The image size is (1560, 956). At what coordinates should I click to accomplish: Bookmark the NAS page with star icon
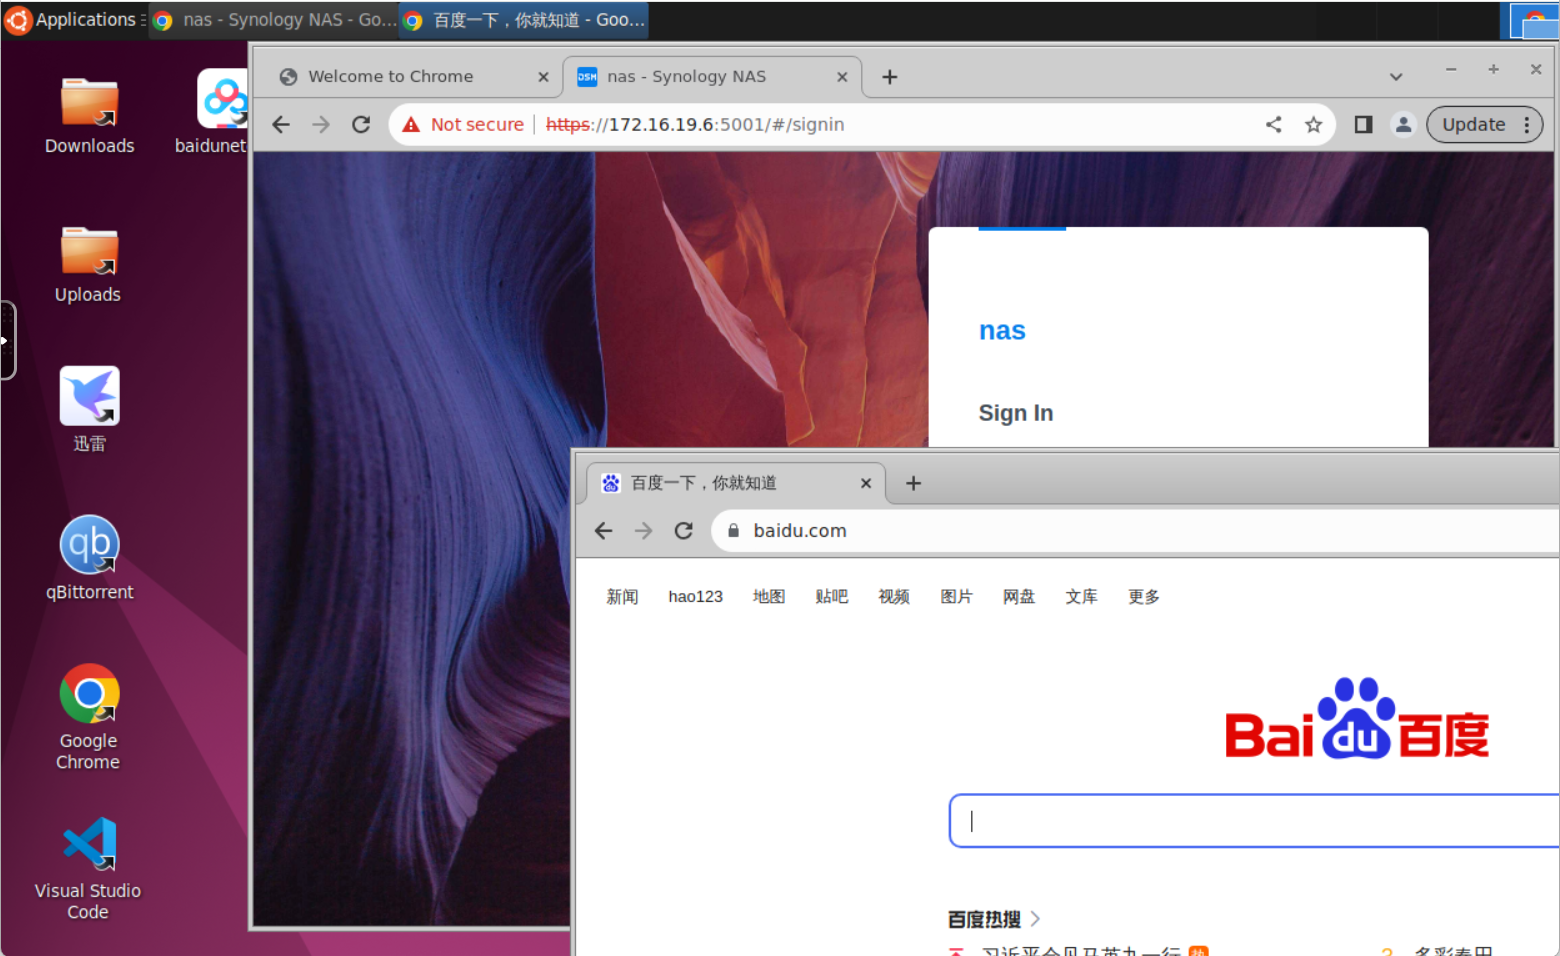point(1313,124)
